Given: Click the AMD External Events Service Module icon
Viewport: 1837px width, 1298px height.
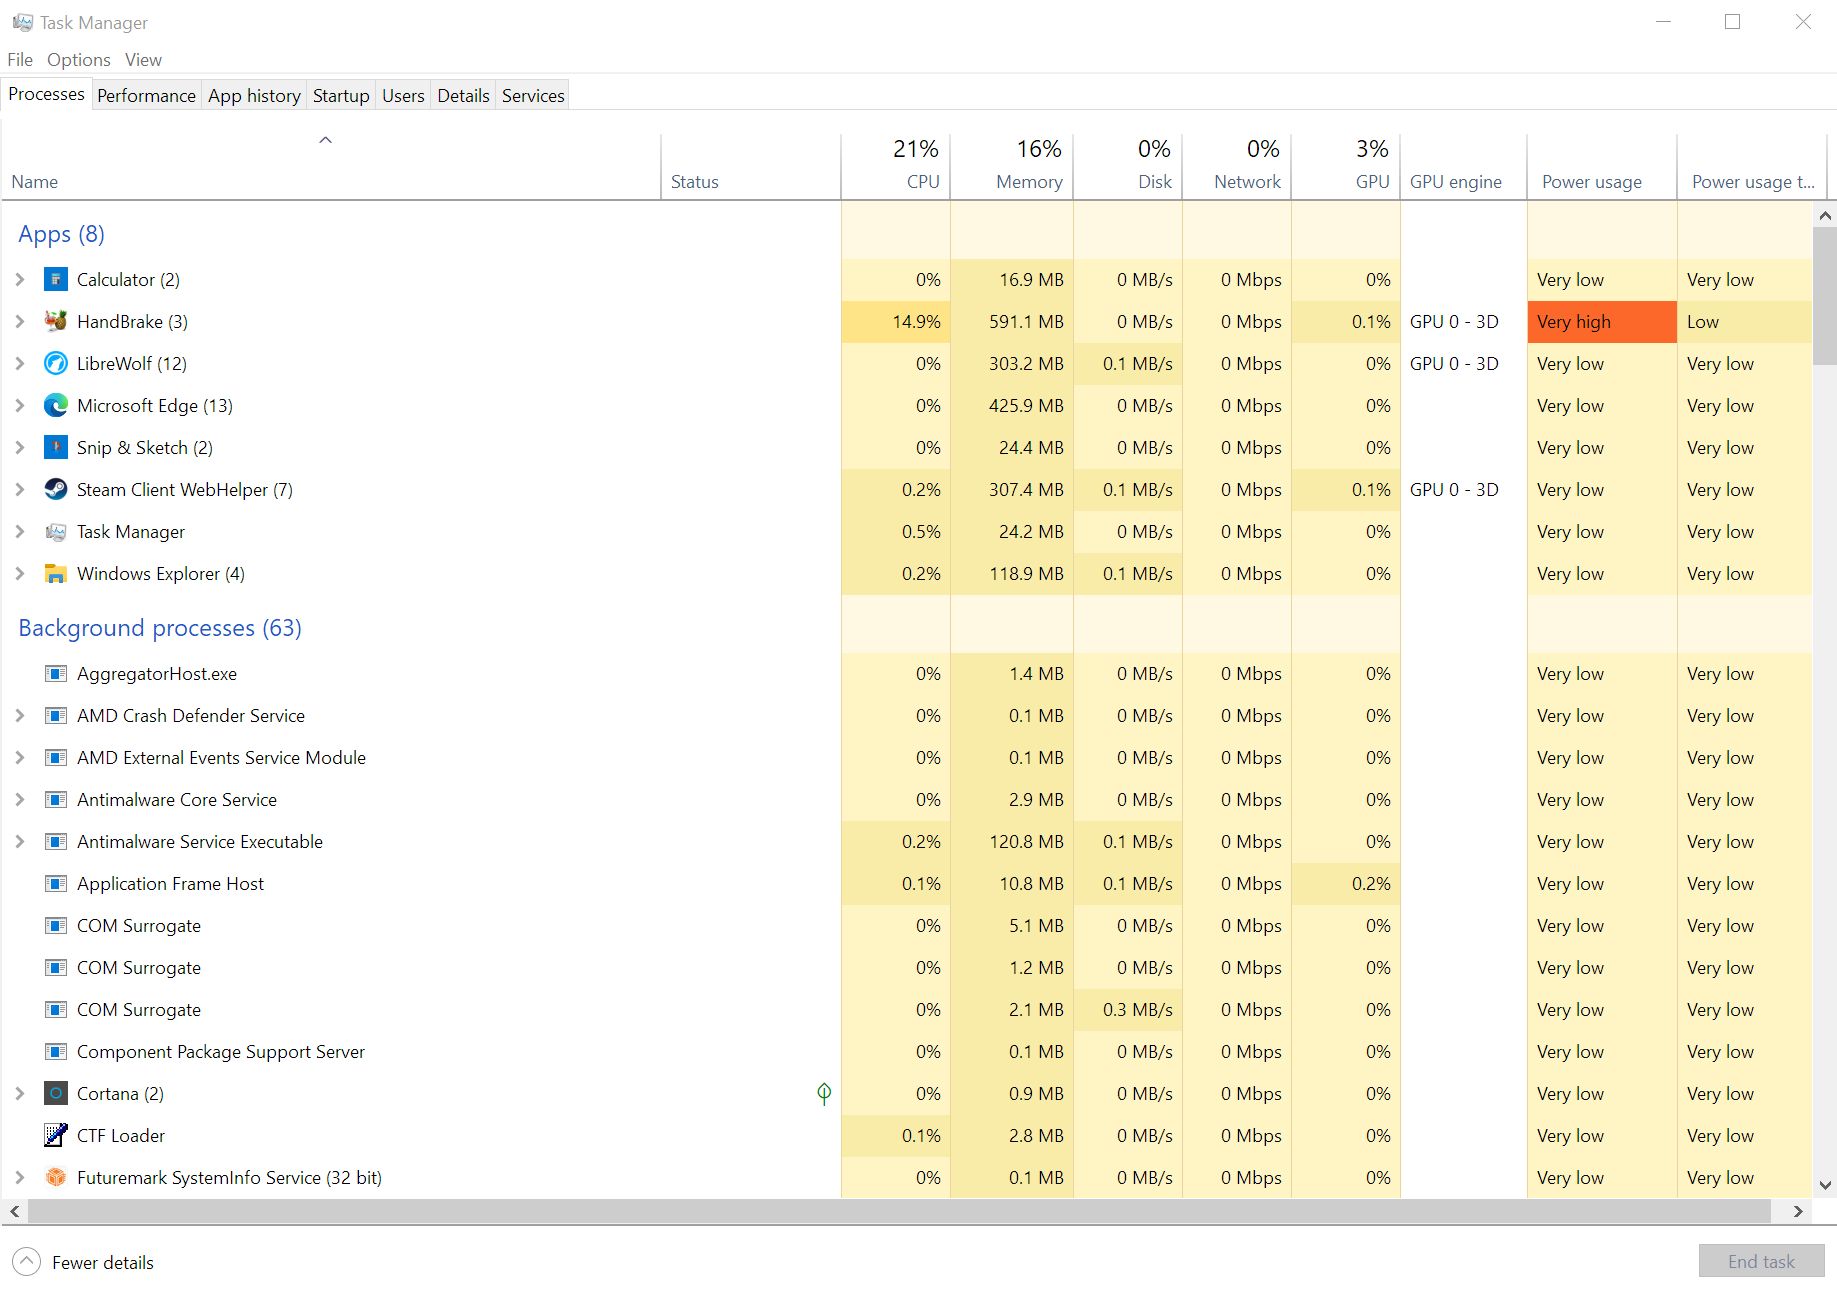Looking at the screenshot, I should (x=56, y=758).
